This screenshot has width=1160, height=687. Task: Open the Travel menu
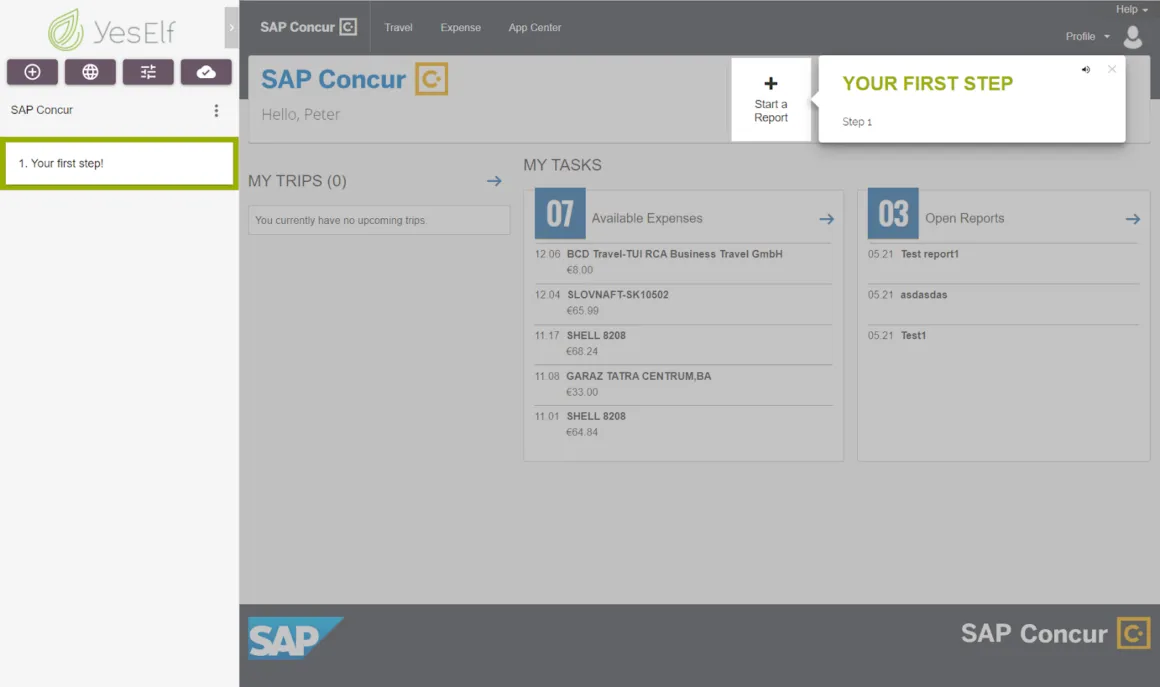click(398, 27)
